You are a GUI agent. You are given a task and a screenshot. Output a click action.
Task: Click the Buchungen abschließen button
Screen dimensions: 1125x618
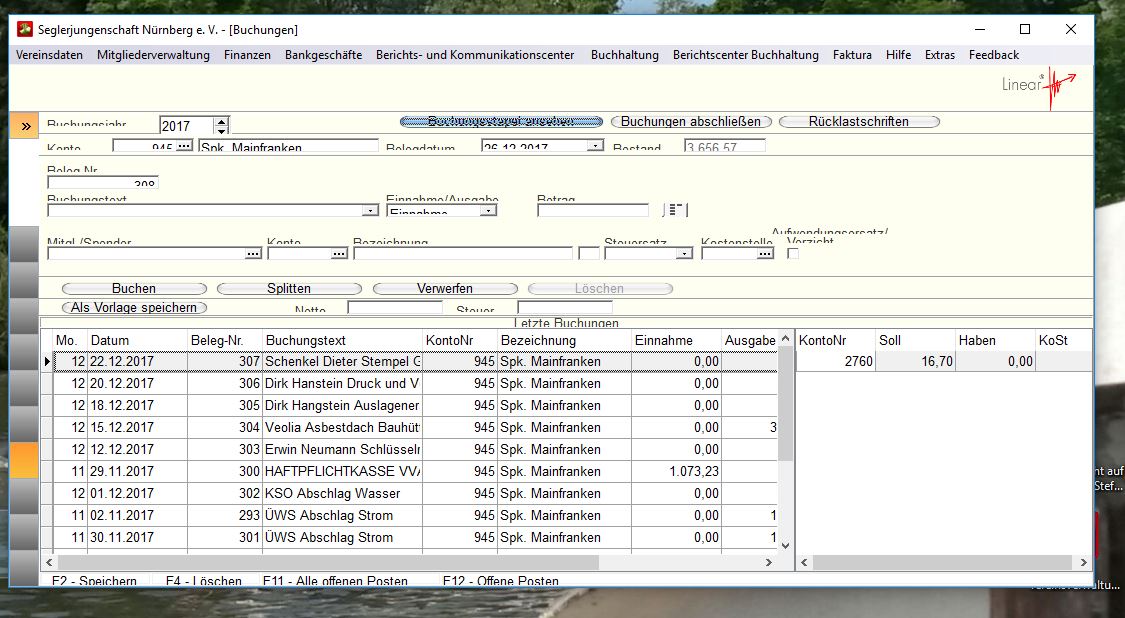click(x=691, y=122)
